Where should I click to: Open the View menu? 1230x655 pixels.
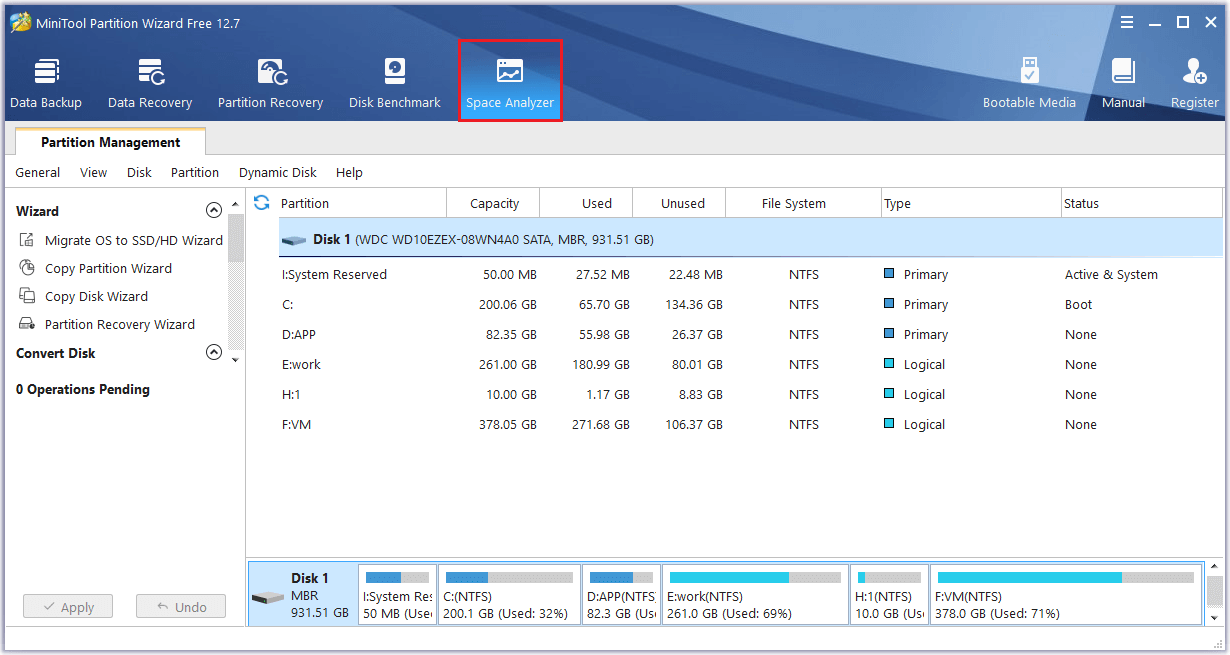(x=94, y=172)
